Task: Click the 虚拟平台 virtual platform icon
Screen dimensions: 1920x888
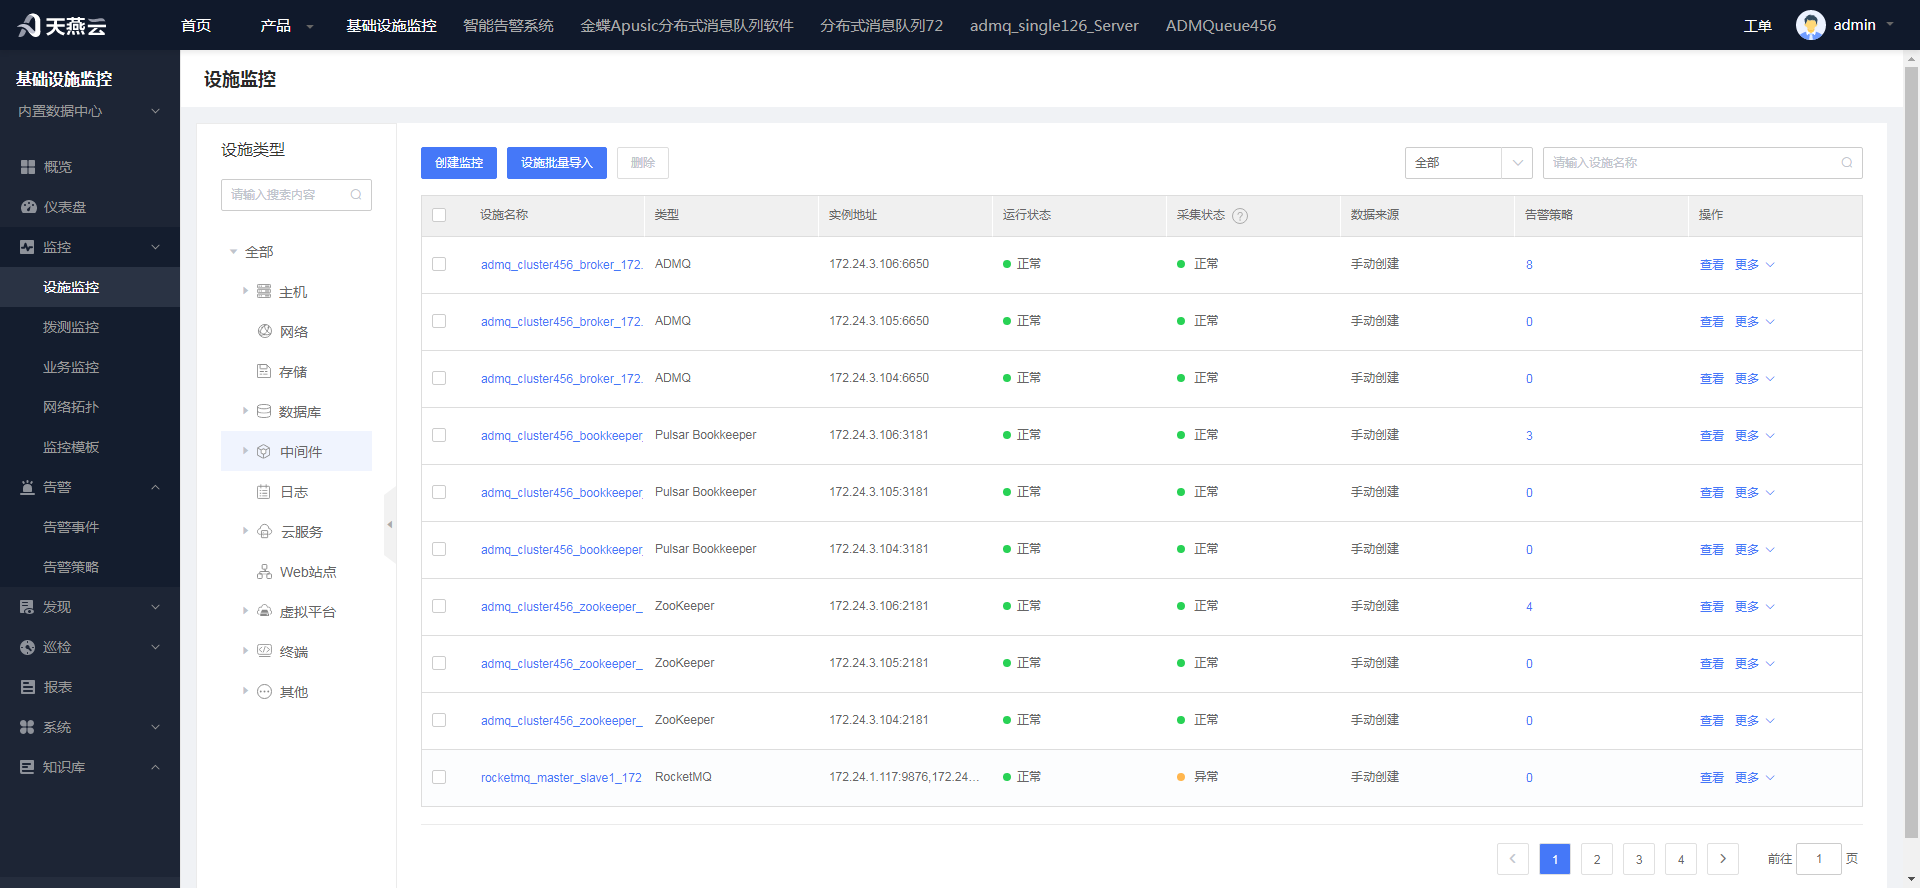Action: click(264, 611)
